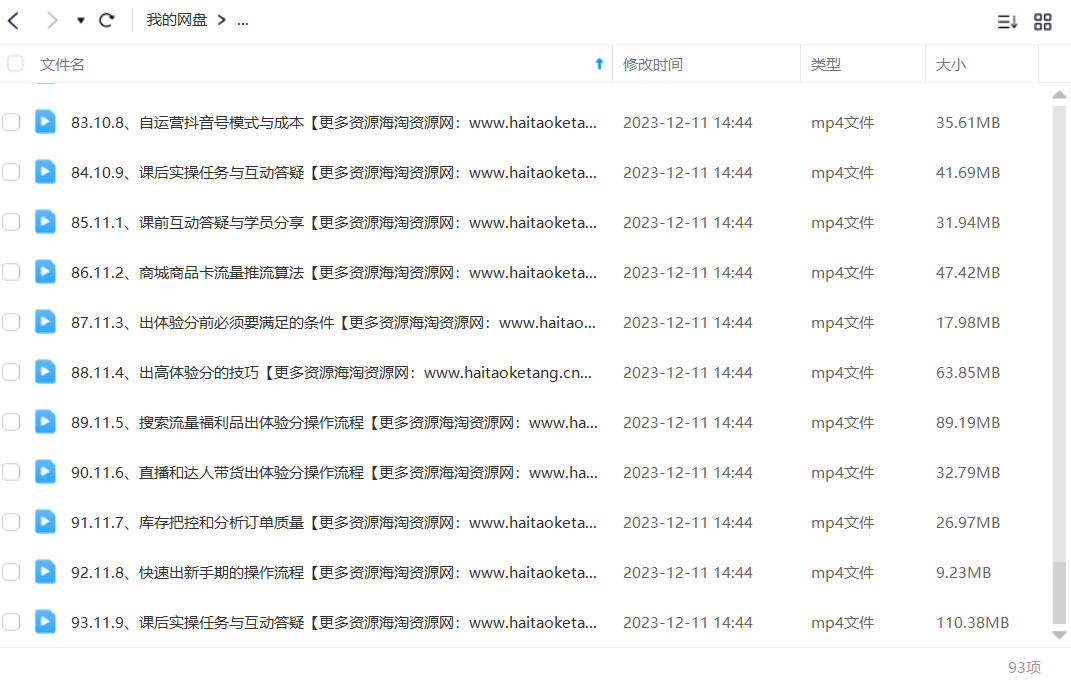The height and width of the screenshot is (683, 1071).
Task: Click the video icon of 91.11.7 file
Action: point(45,521)
